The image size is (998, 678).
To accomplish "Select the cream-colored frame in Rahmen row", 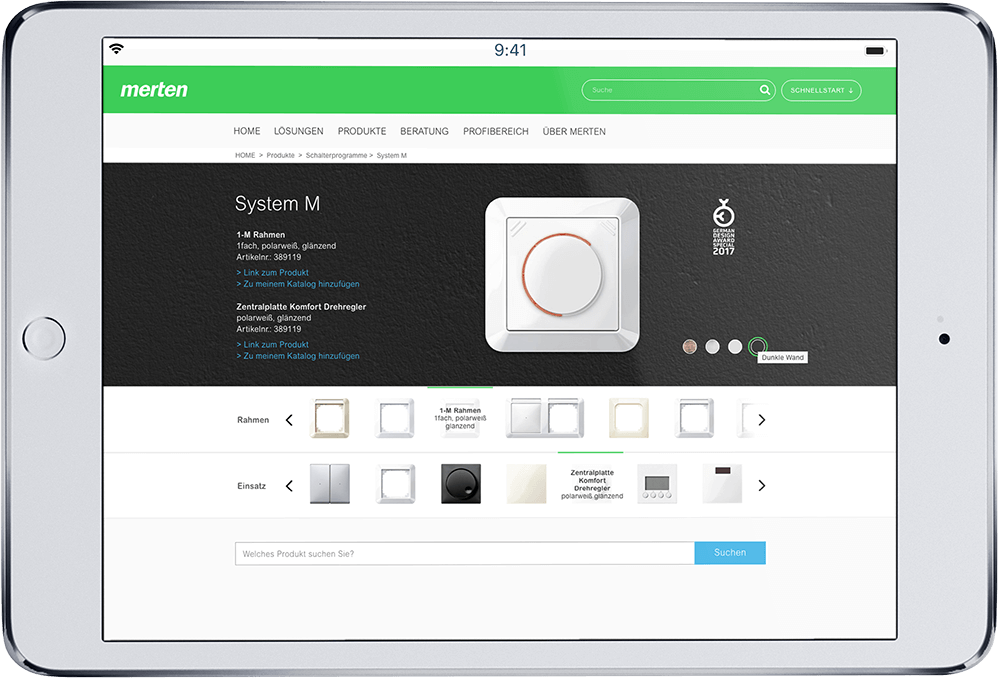I will point(629,418).
